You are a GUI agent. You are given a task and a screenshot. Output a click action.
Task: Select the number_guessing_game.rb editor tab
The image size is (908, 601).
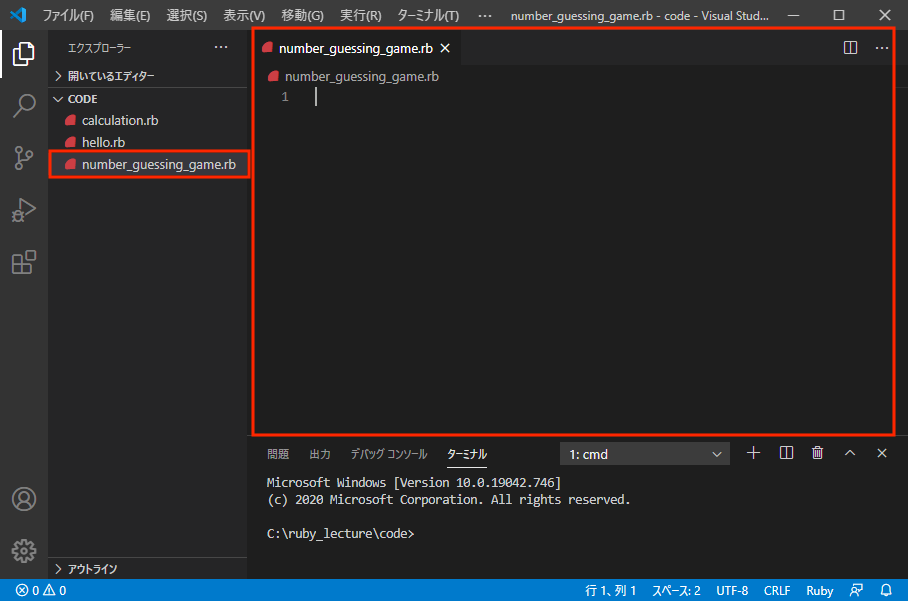click(x=356, y=49)
